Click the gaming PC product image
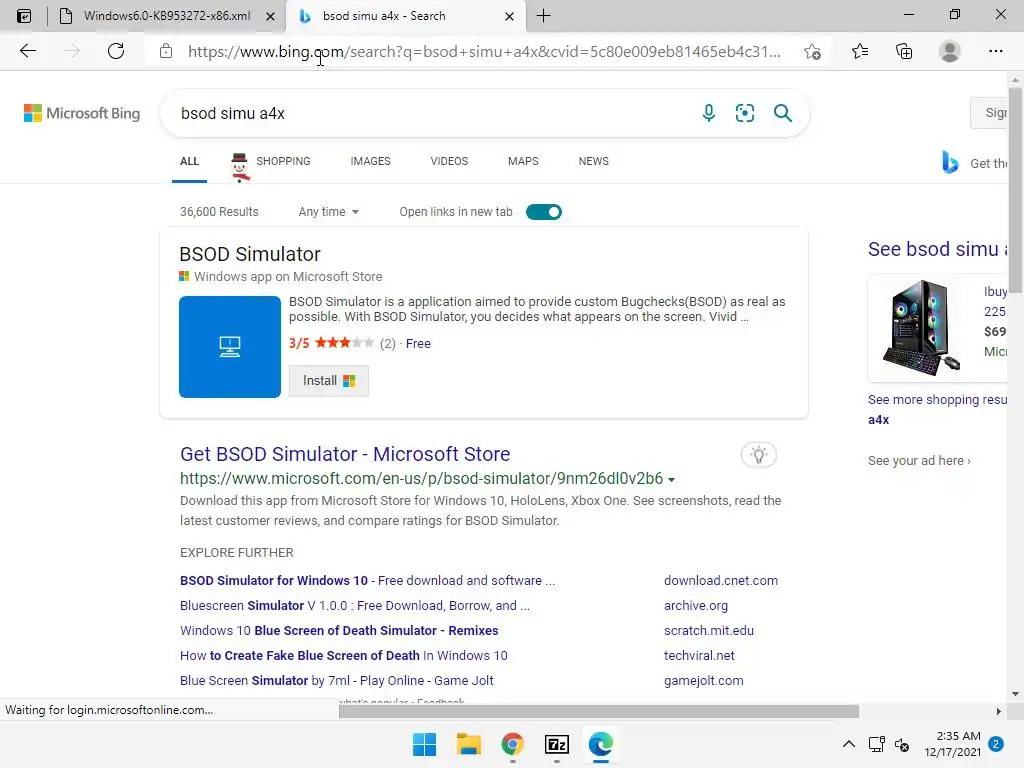Screen dimensions: 1024x768 click(x=921, y=327)
